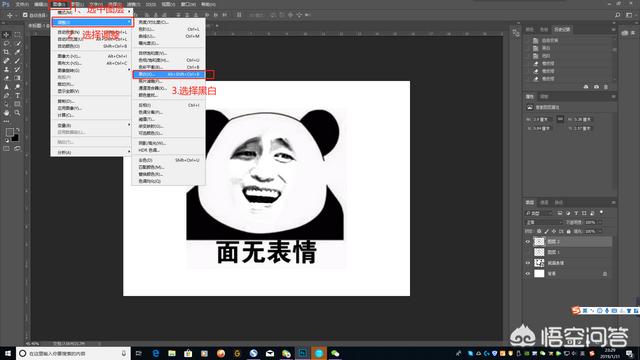Select the Healing Brush tool

[x=6, y=60]
